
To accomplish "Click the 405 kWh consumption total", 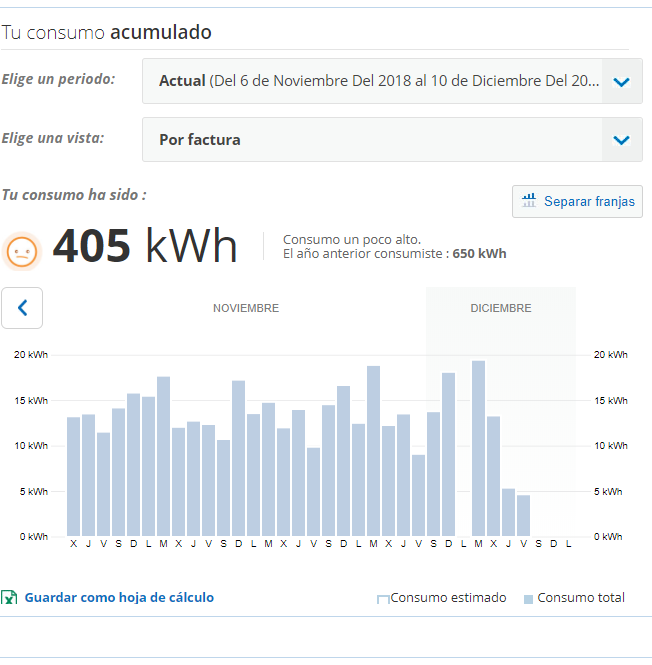I will coord(144,246).
